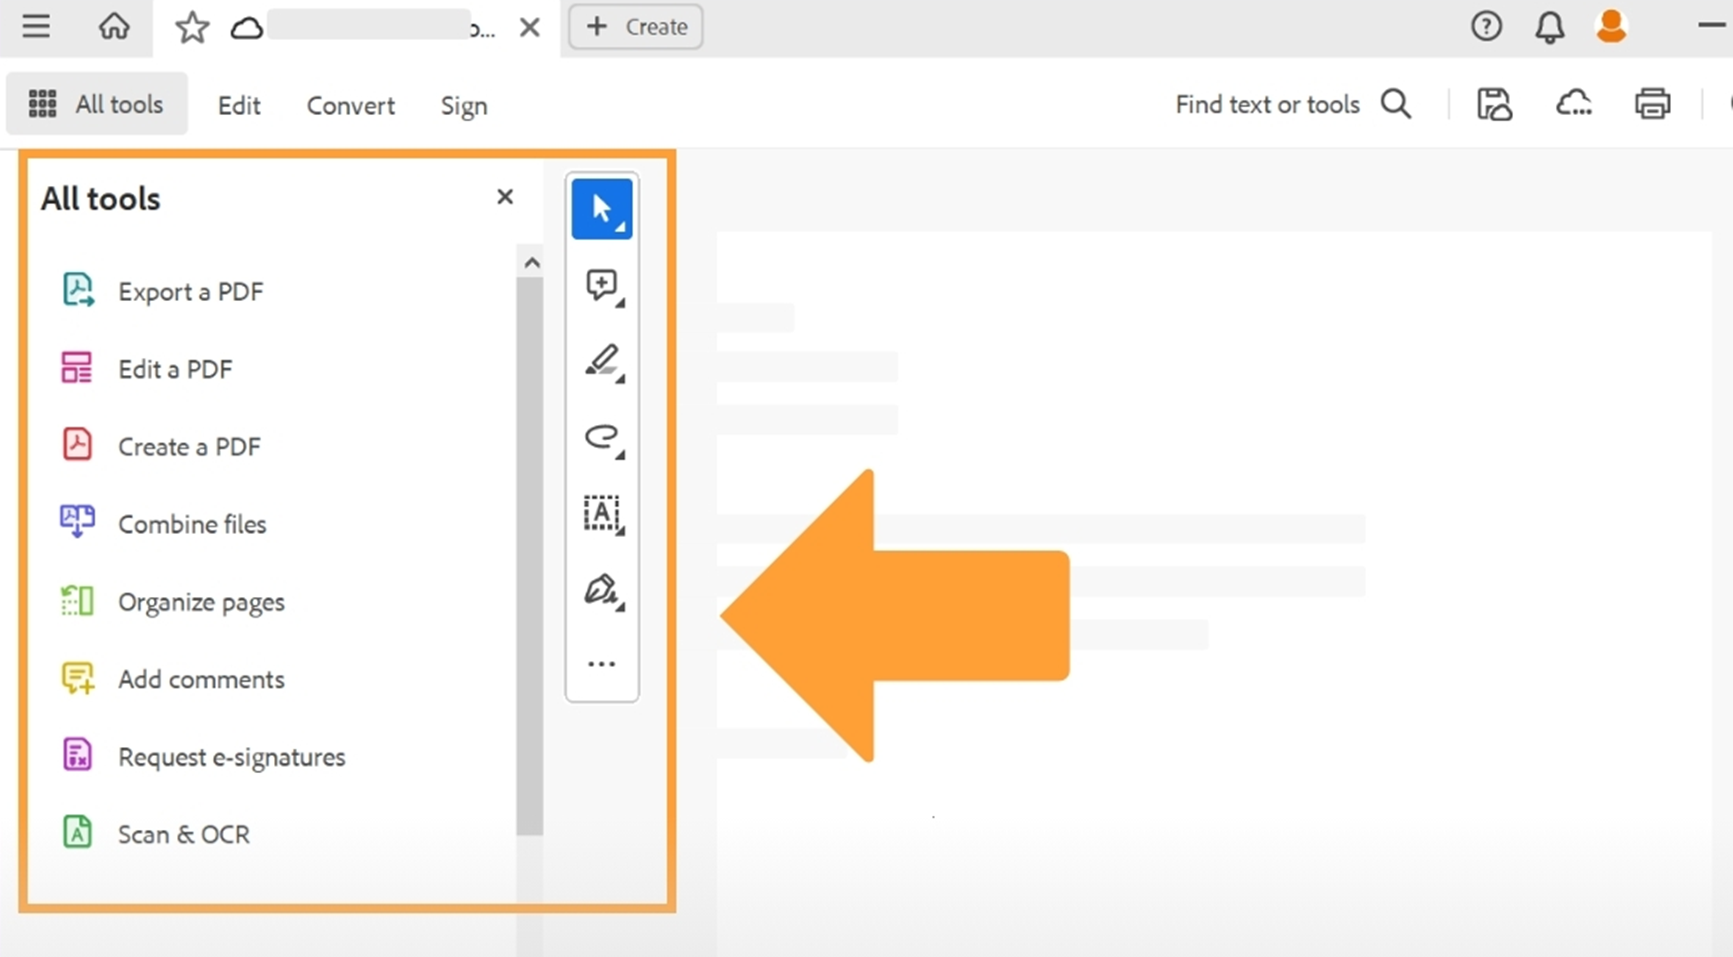The height and width of the screenshot is (957, 1733).
Task: Click the Request e-signatures icon
Action: click(x=77, y=754)
